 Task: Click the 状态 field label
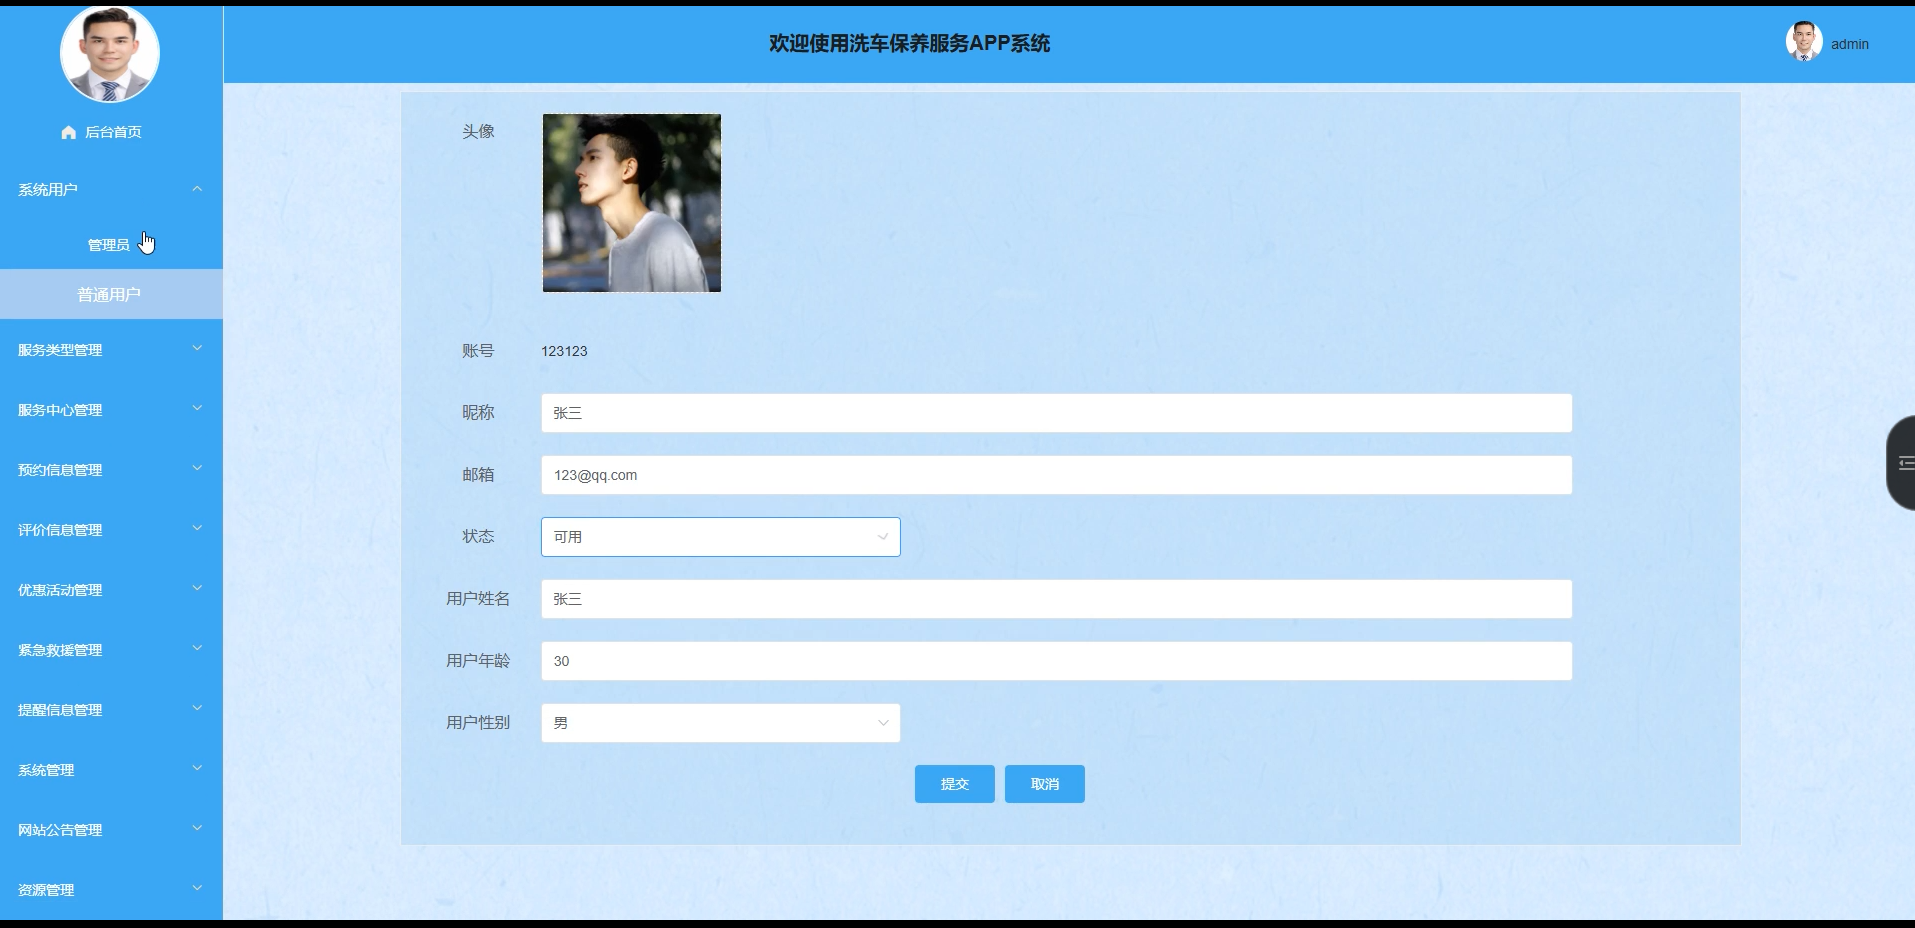[x=478, y=537]
